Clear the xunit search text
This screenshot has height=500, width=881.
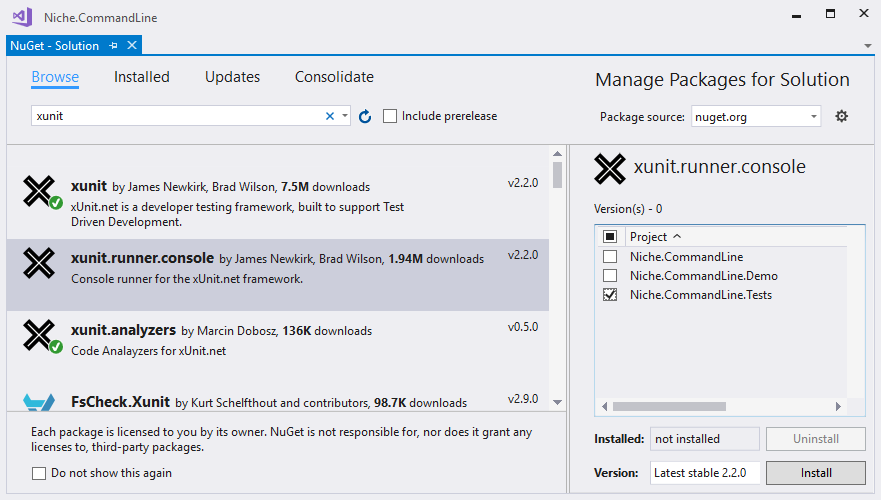330,116
